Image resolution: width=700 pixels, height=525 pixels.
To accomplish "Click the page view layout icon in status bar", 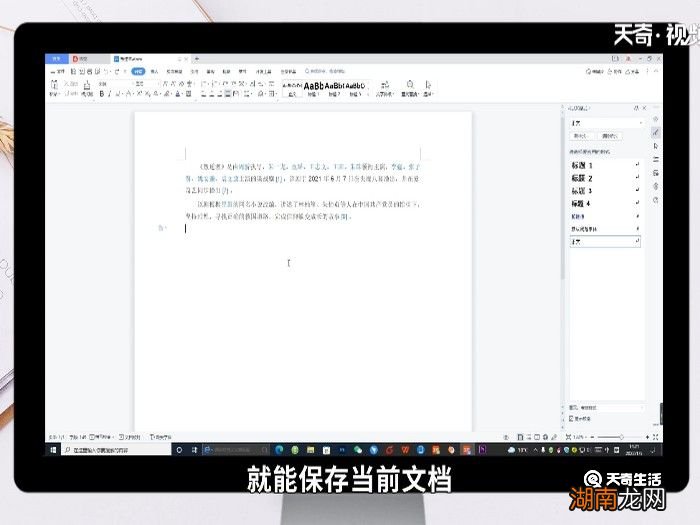I will (x=520, y=437).
